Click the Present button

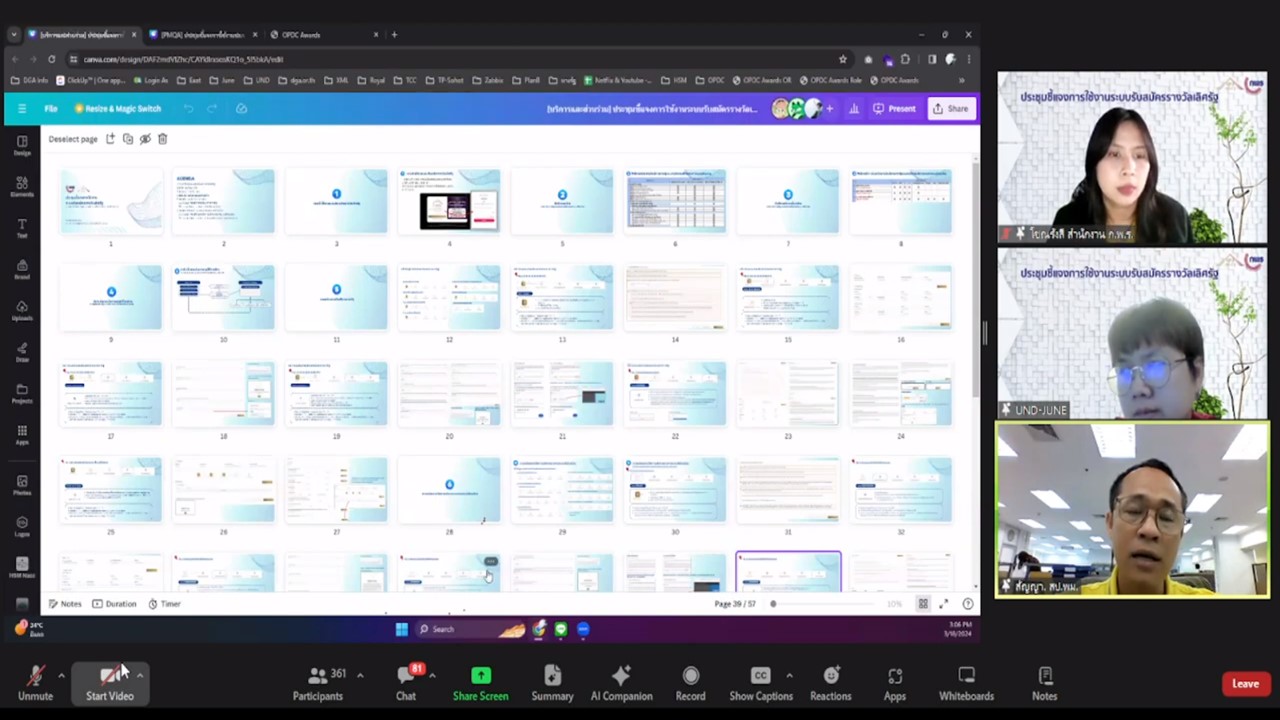(x=894, y=109)
